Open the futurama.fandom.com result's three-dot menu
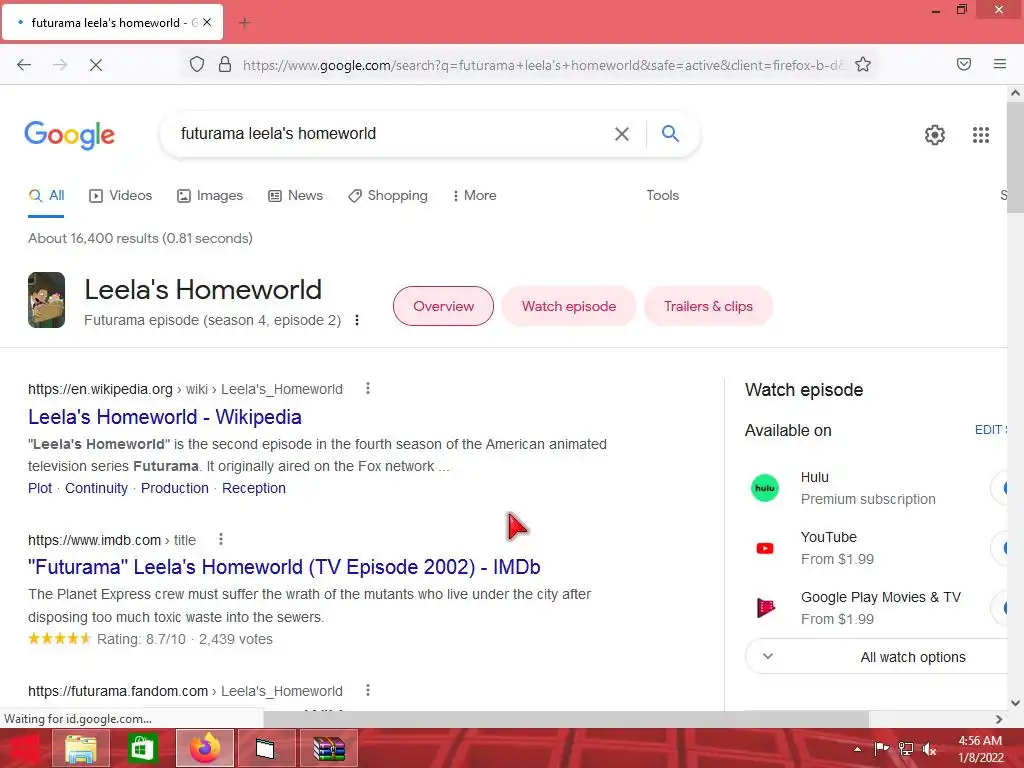1024x768 pixels. point(368,690)
